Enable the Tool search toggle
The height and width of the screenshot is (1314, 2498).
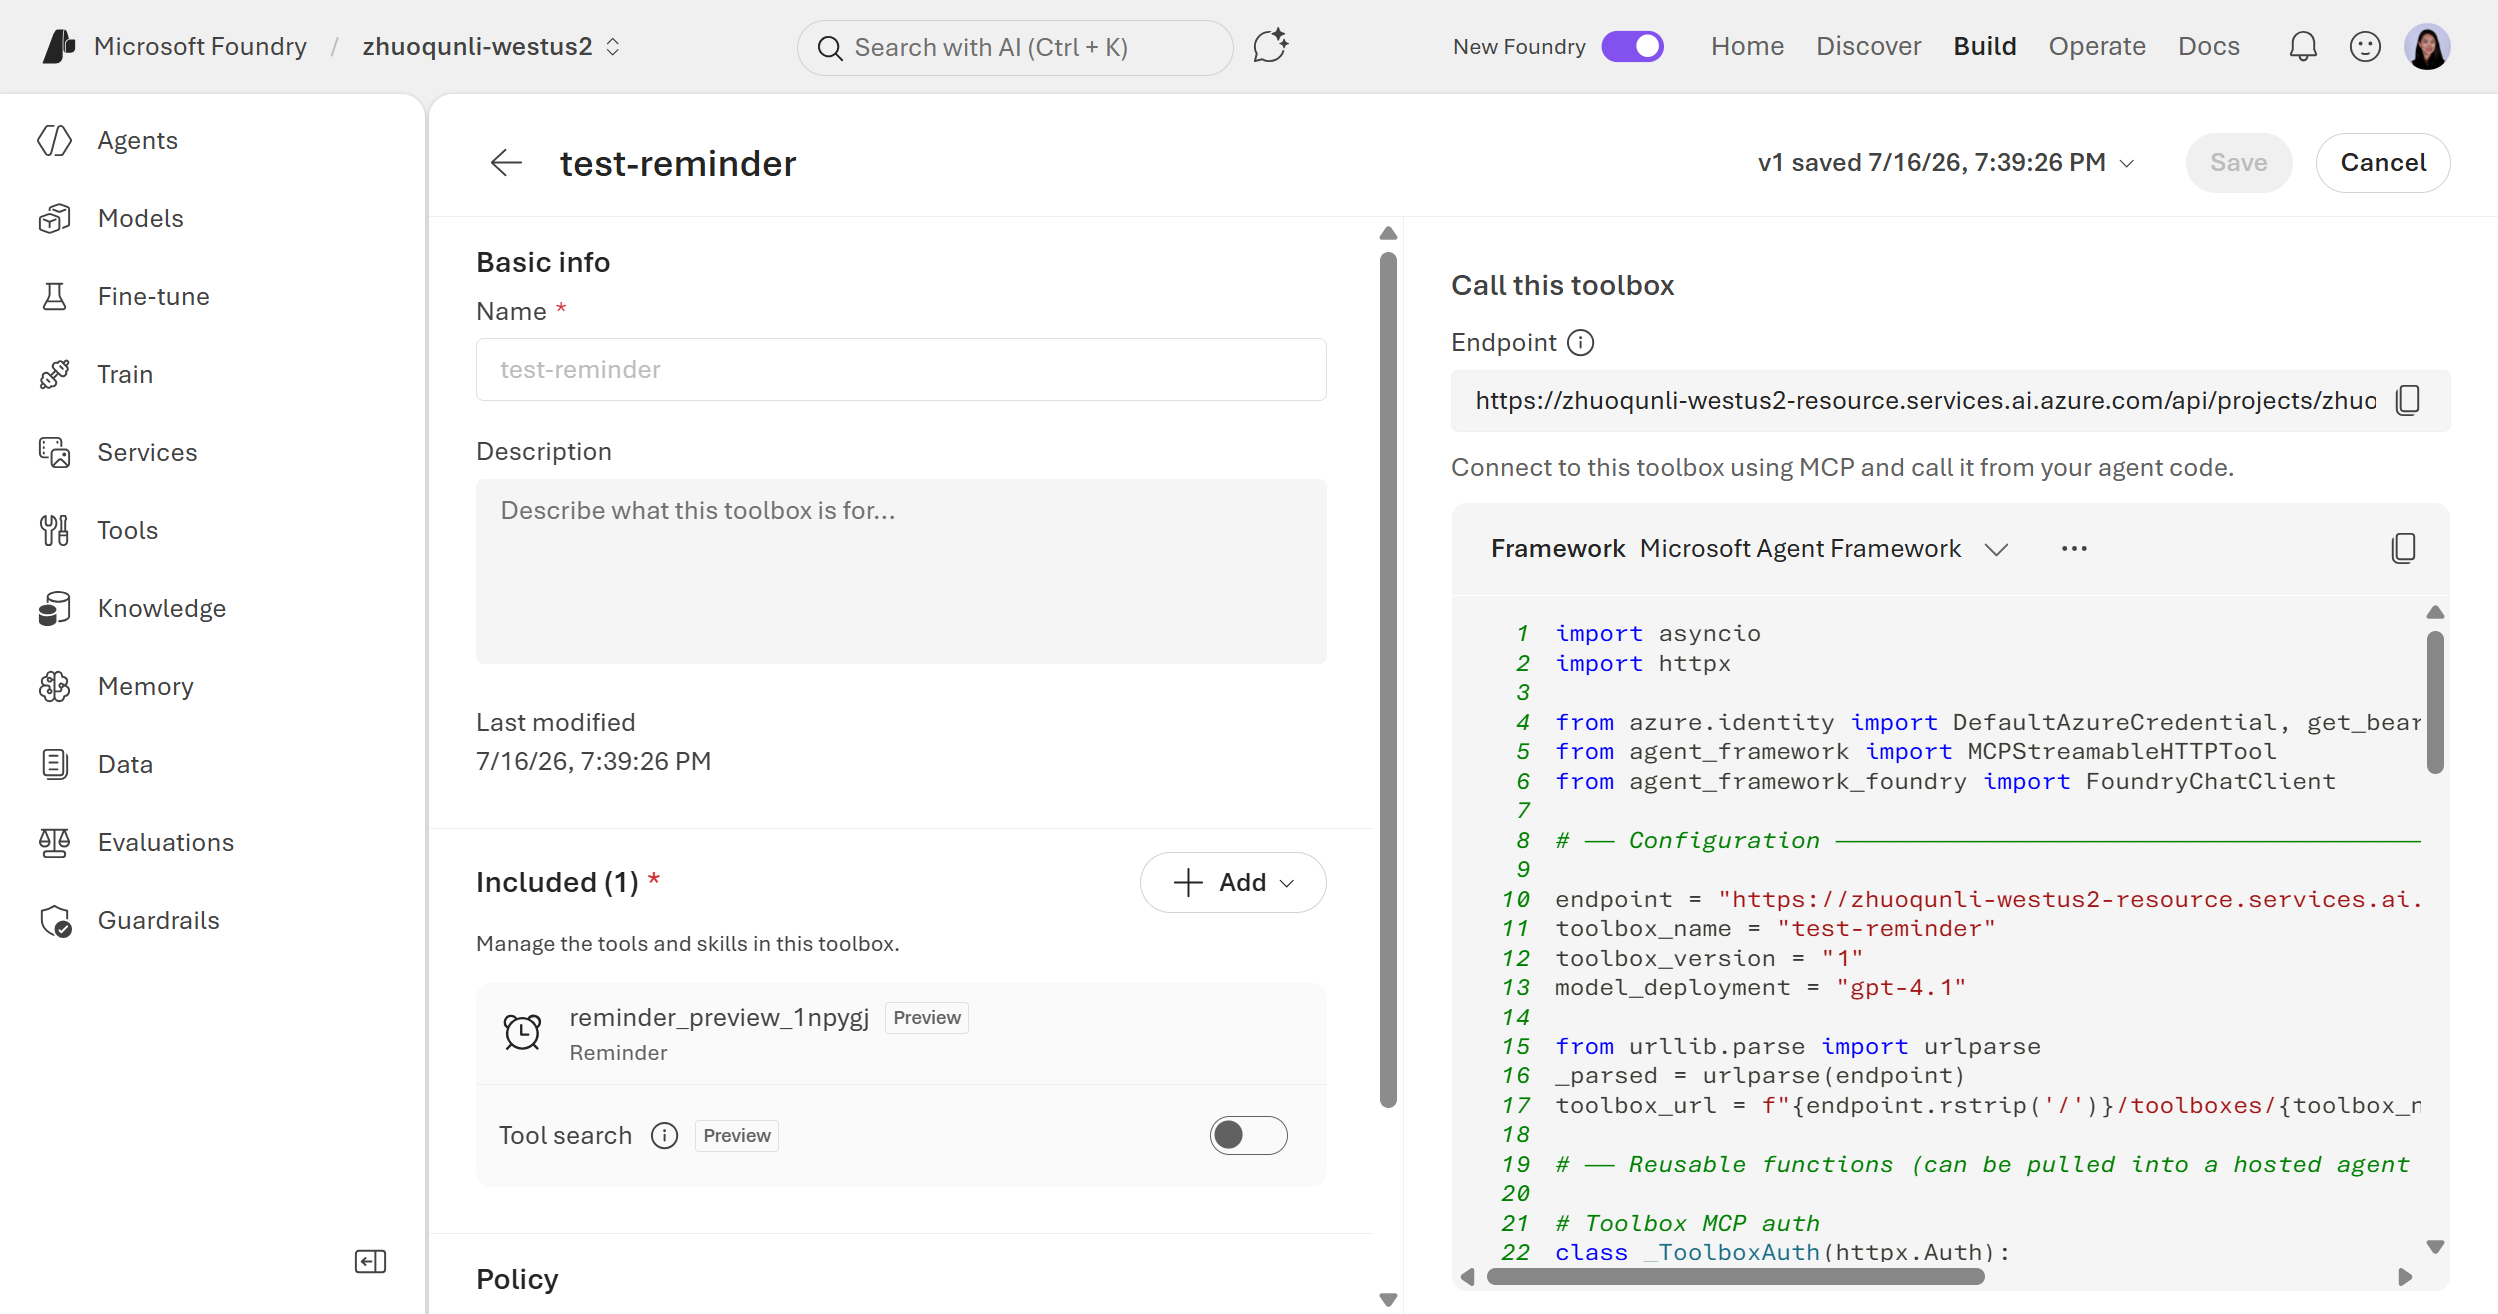(x=1248, y=1136)
